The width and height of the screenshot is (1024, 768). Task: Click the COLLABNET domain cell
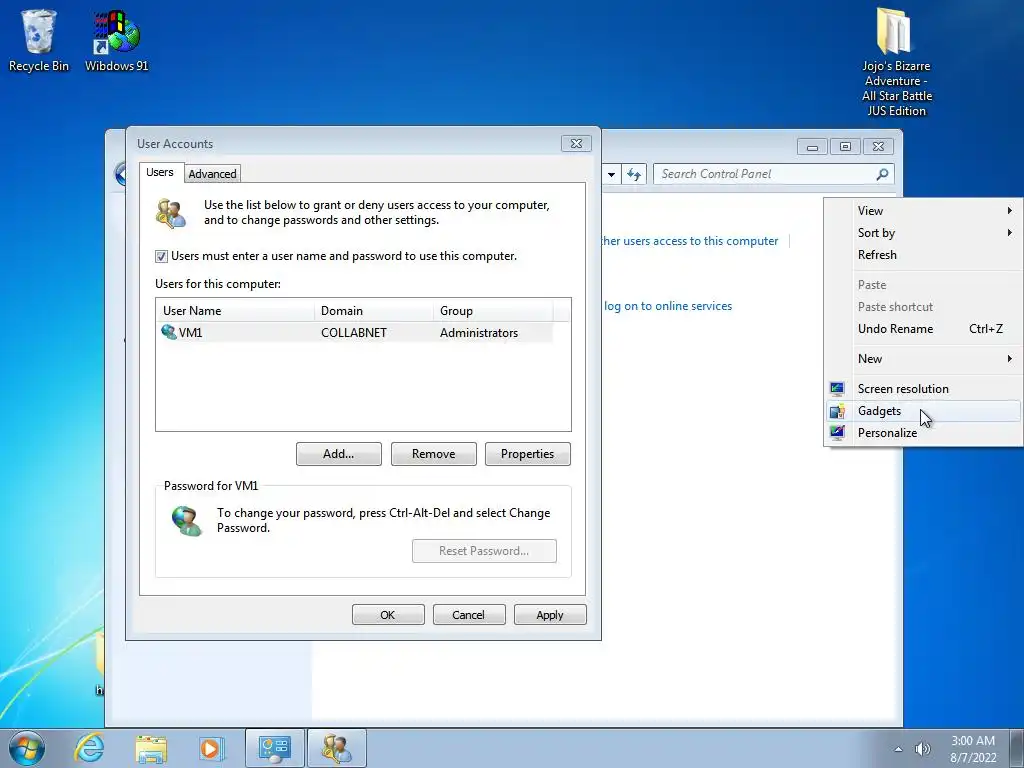click(354, 332)
